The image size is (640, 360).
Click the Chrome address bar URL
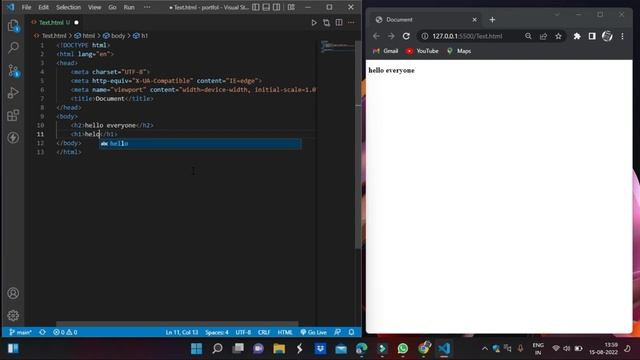tap(467, 36)
